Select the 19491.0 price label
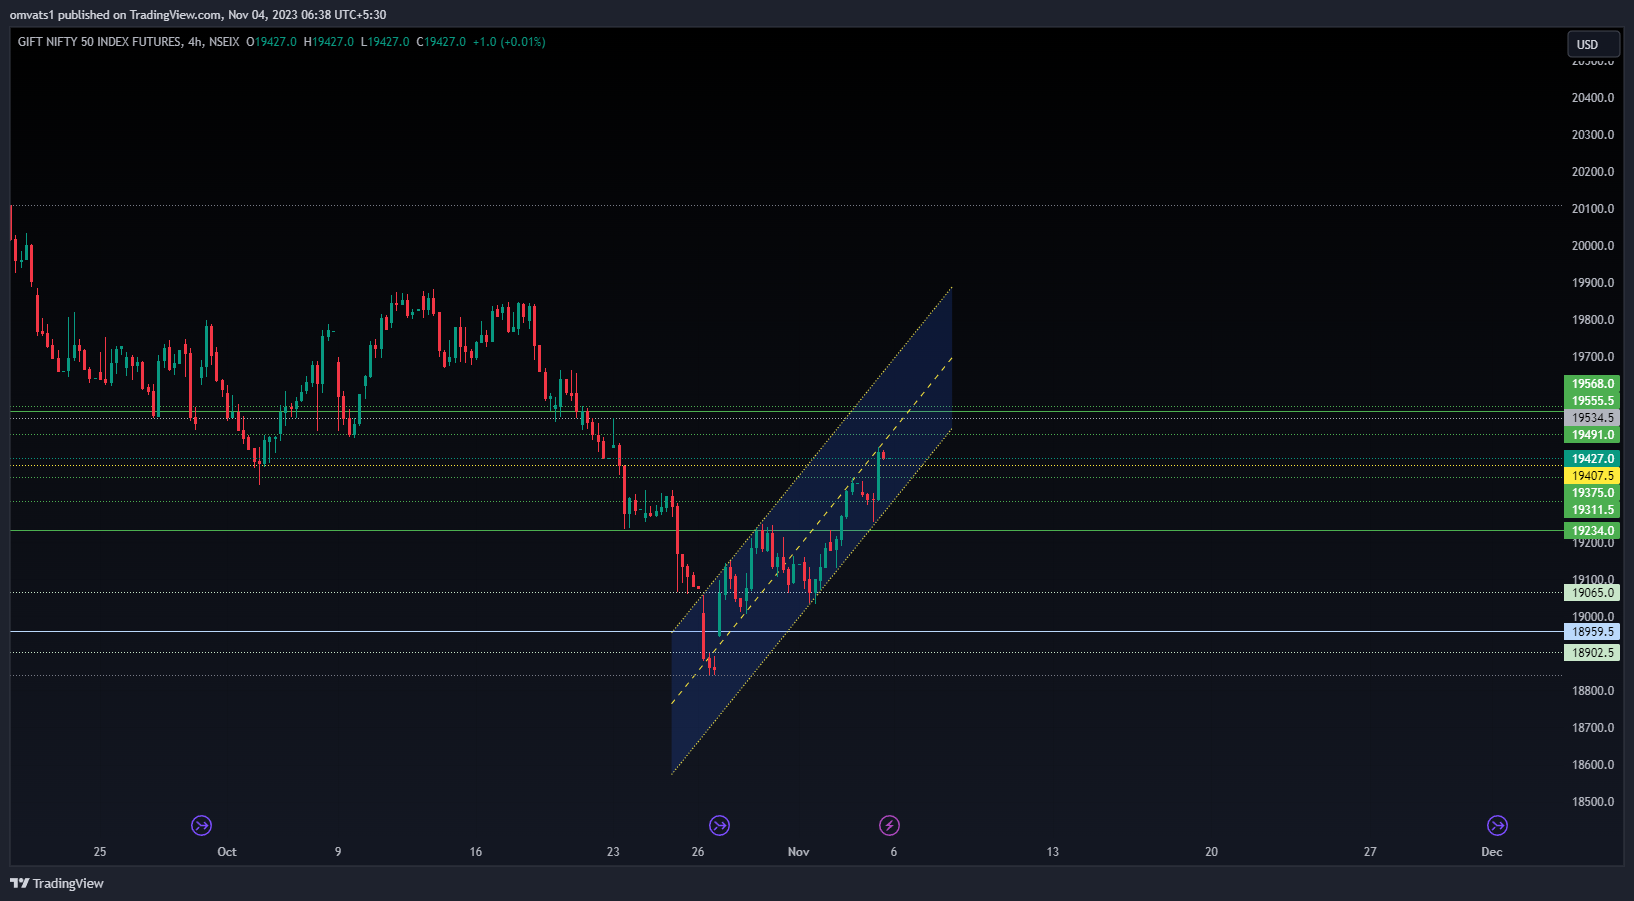 [x=1592, y=435]
